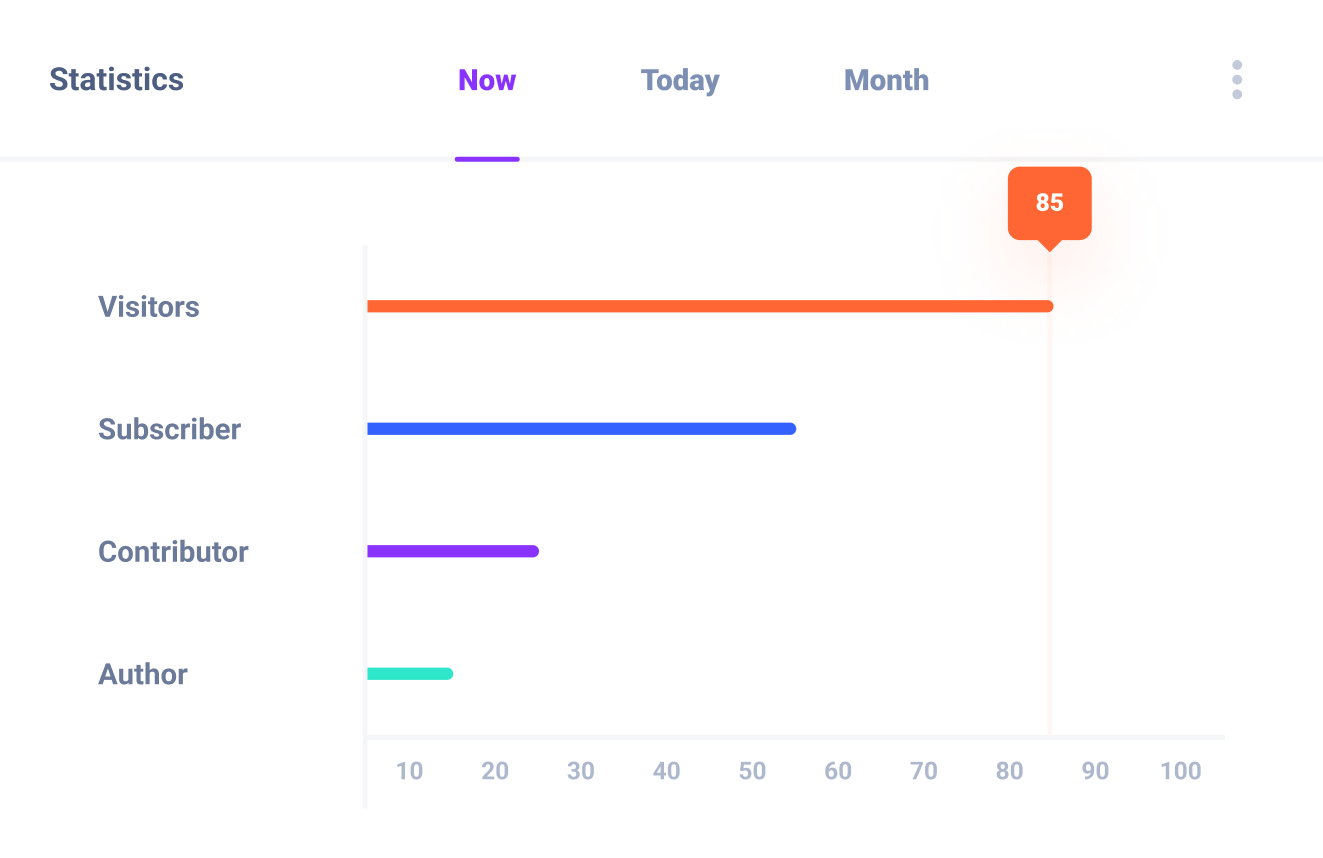Viewport: 1323px width, 858px height.
Task: Click the 85 value tooltip
Action: coord(1049,203)
